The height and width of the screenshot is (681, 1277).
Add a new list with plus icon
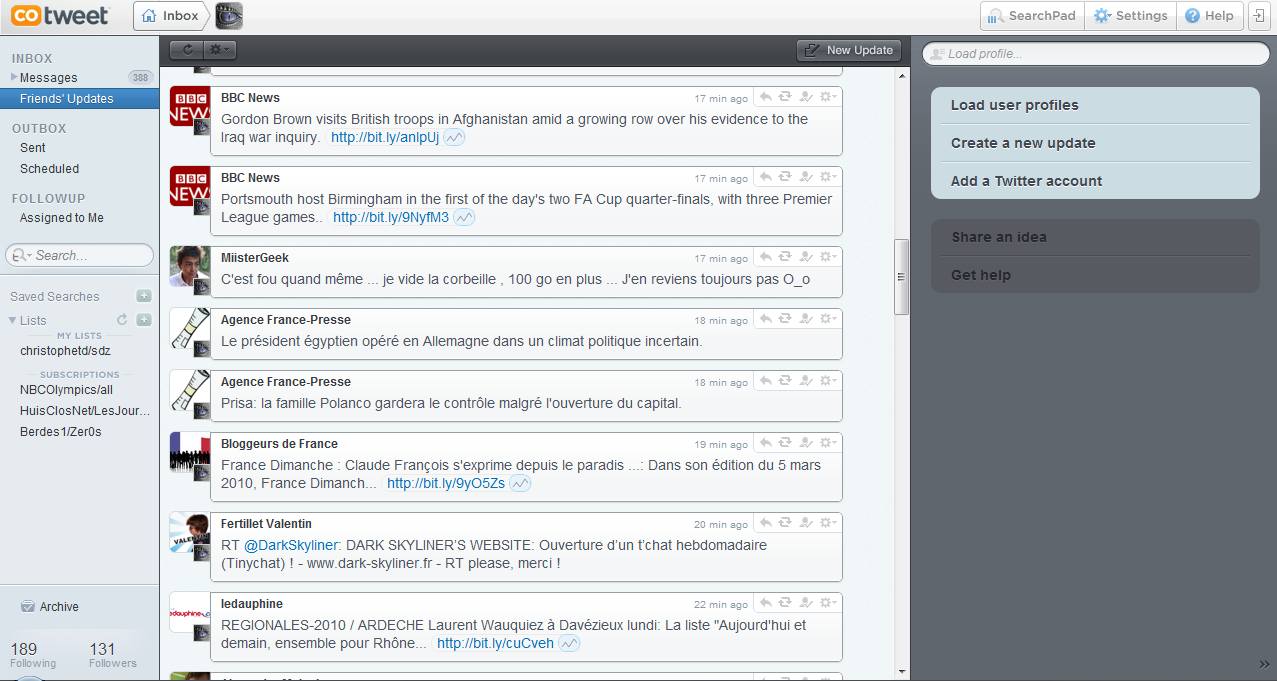pos(144,320)
